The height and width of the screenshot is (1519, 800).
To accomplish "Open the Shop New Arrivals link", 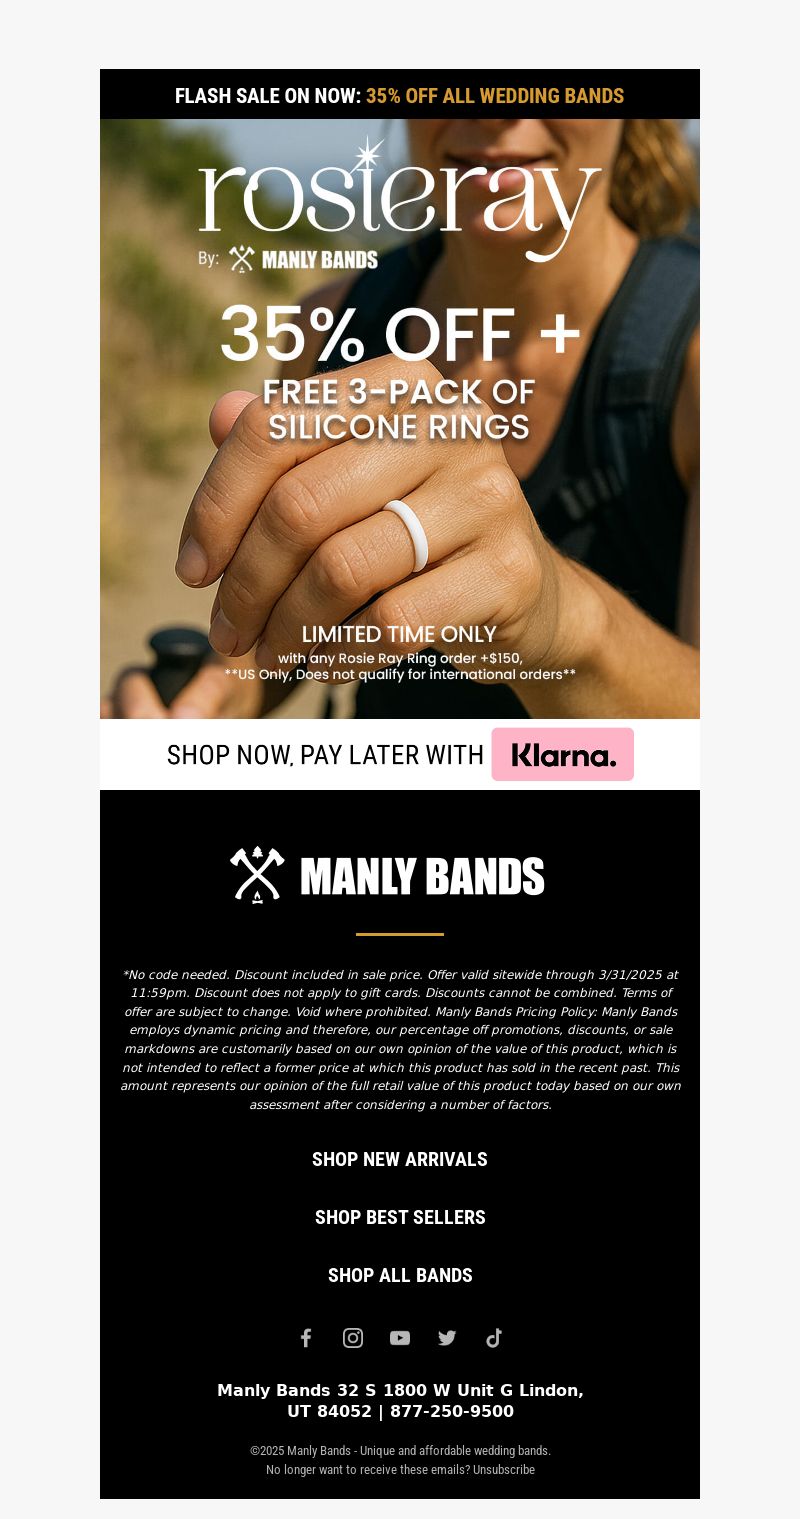I will pyautogui.click(x=400, y=1159).
